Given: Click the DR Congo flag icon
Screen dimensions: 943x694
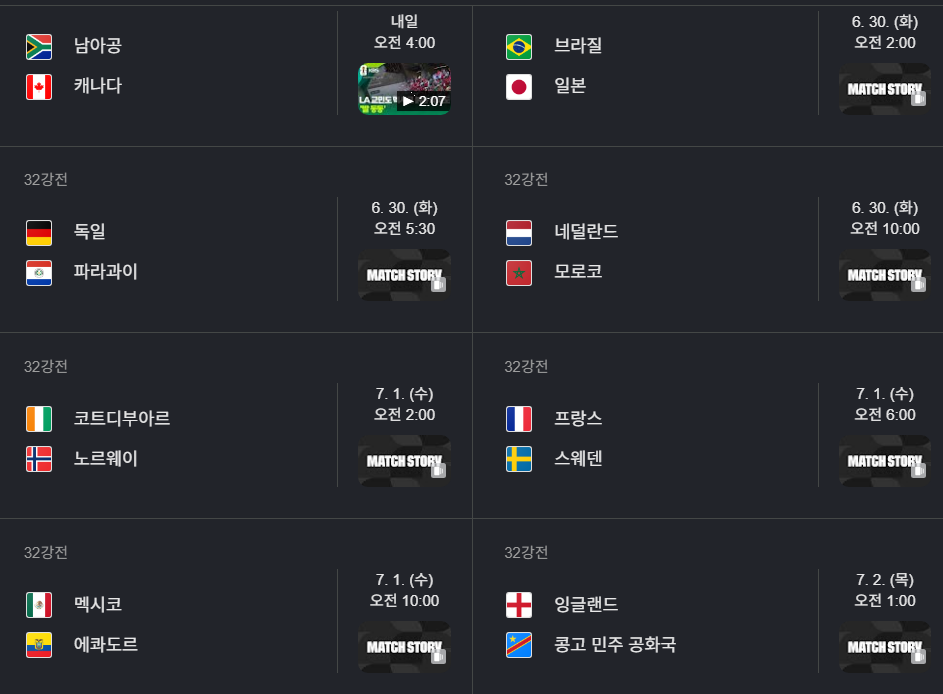Looking at the screenshot, I should pyautogui.click(x=519, y=645).
